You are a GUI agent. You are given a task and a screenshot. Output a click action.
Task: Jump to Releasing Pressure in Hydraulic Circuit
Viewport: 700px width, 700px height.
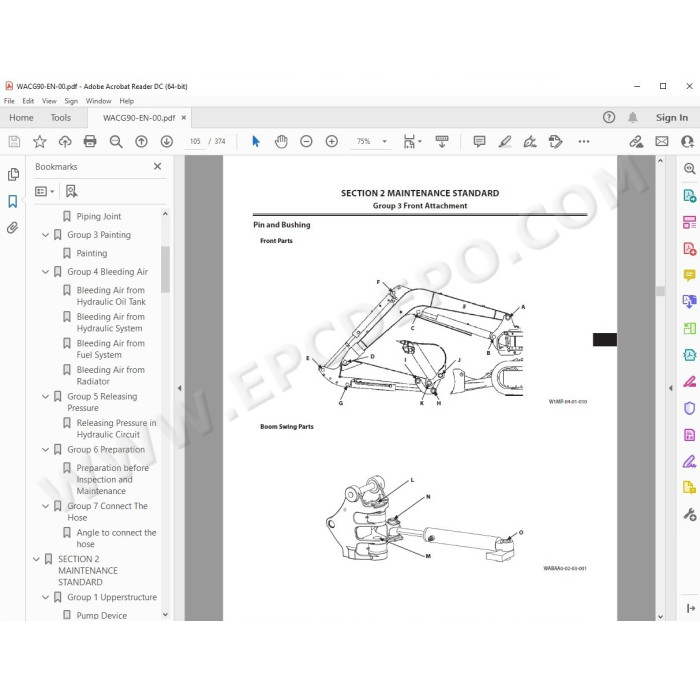click(x=117, y=429)
